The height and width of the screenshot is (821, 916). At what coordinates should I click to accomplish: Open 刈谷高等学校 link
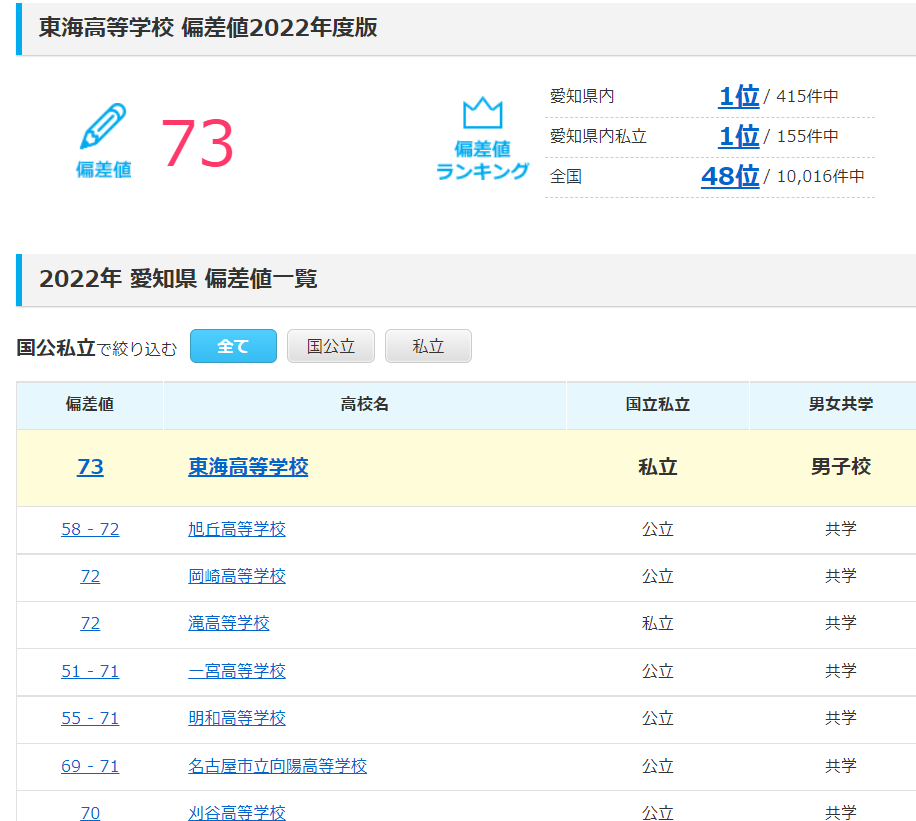(x=237, y=813)
